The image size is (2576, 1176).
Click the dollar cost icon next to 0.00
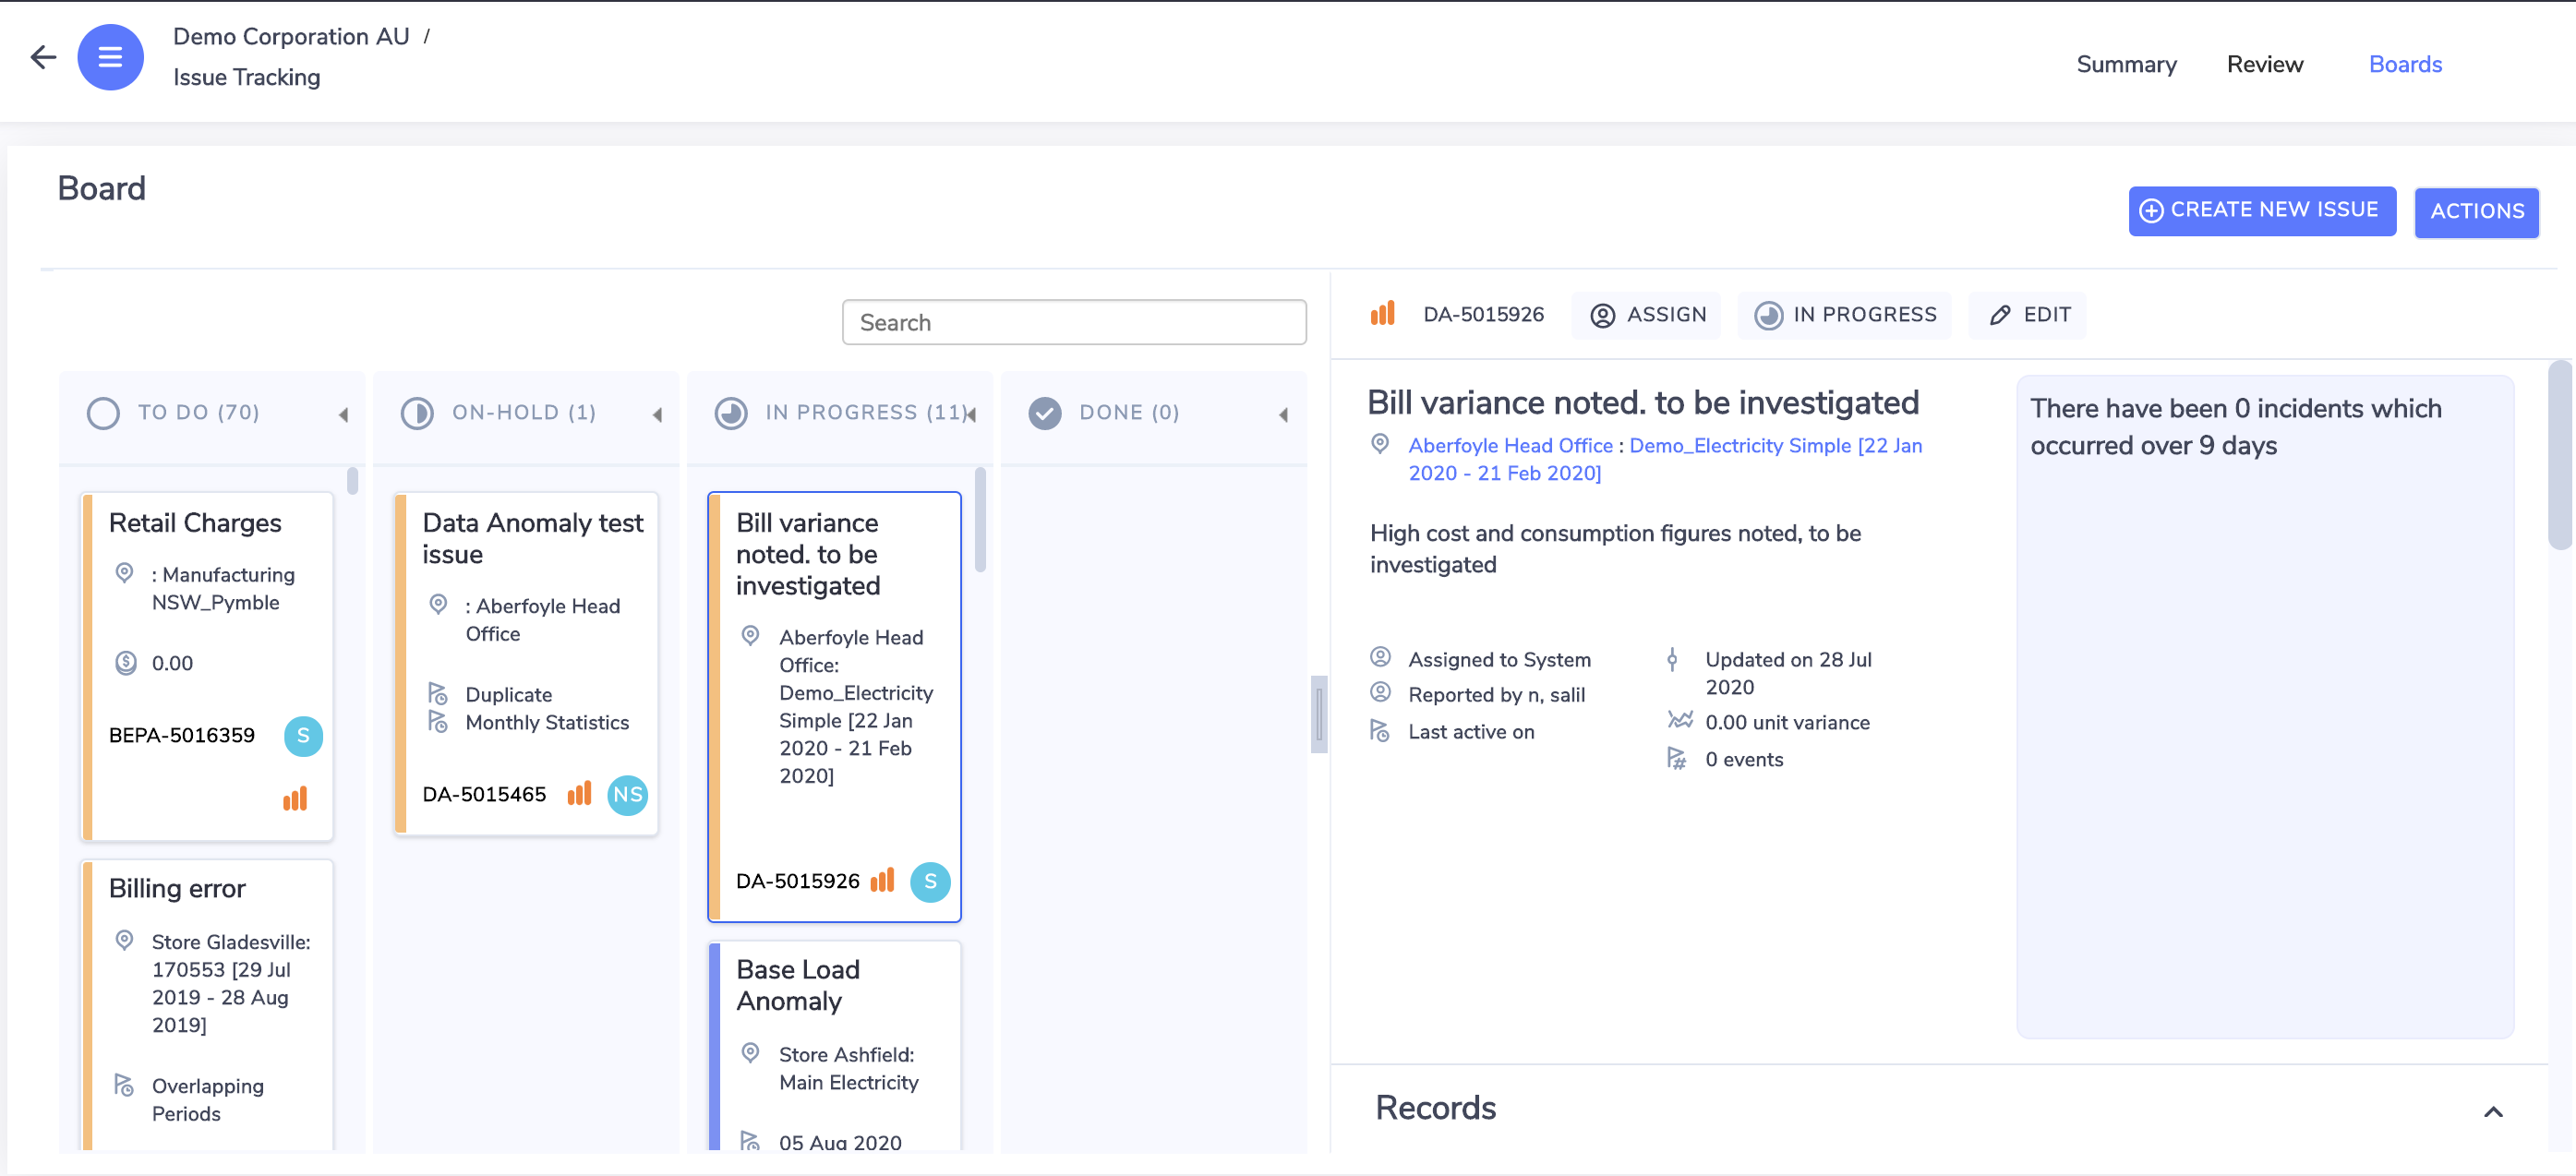coord(126,662)
